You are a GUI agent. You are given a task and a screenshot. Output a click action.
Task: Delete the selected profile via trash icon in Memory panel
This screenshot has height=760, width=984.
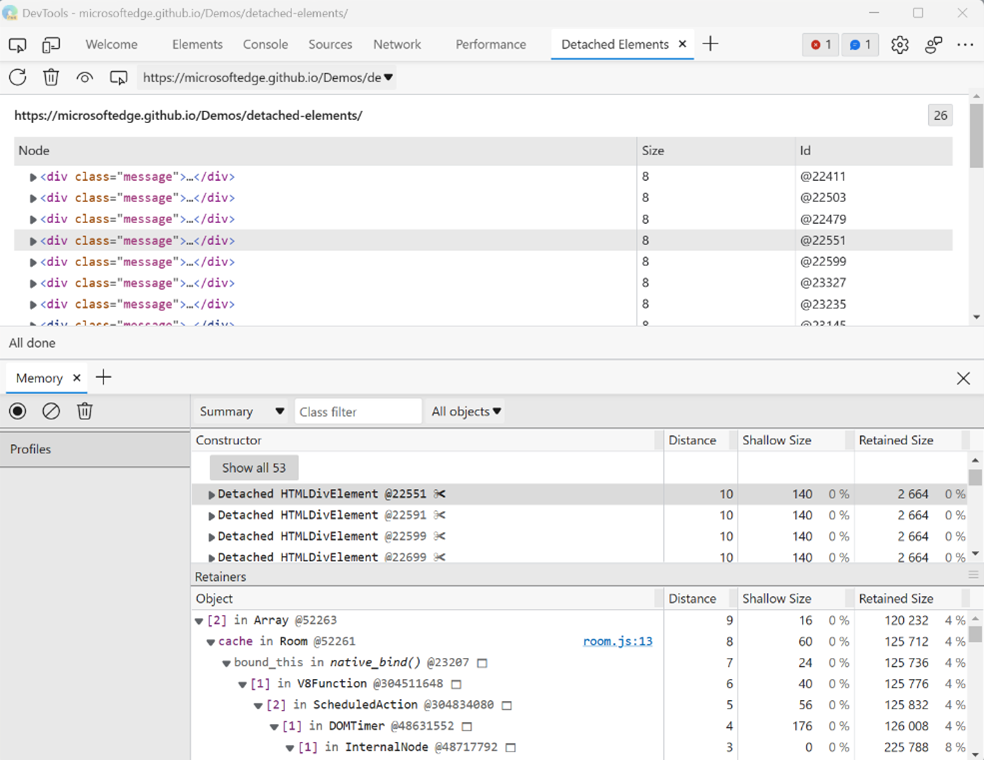(x=85, y=411)
